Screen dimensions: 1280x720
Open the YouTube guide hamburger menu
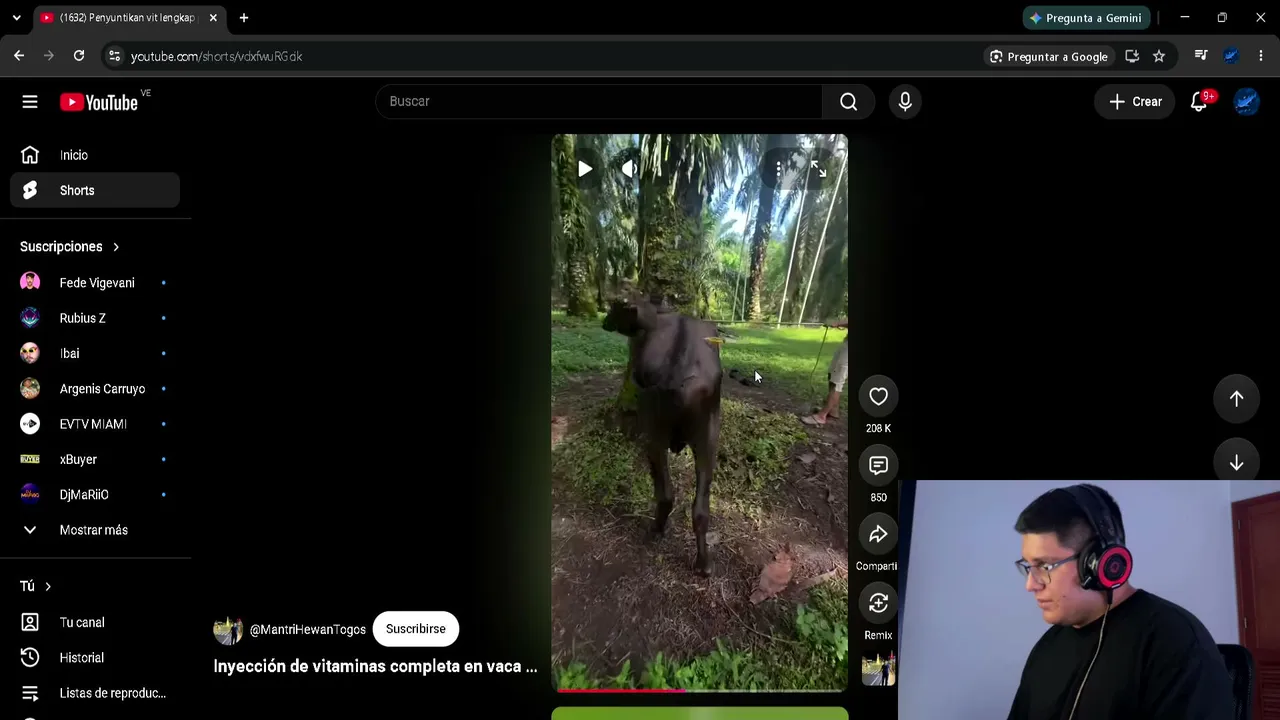pyautogui.click(x=30, y=101)
